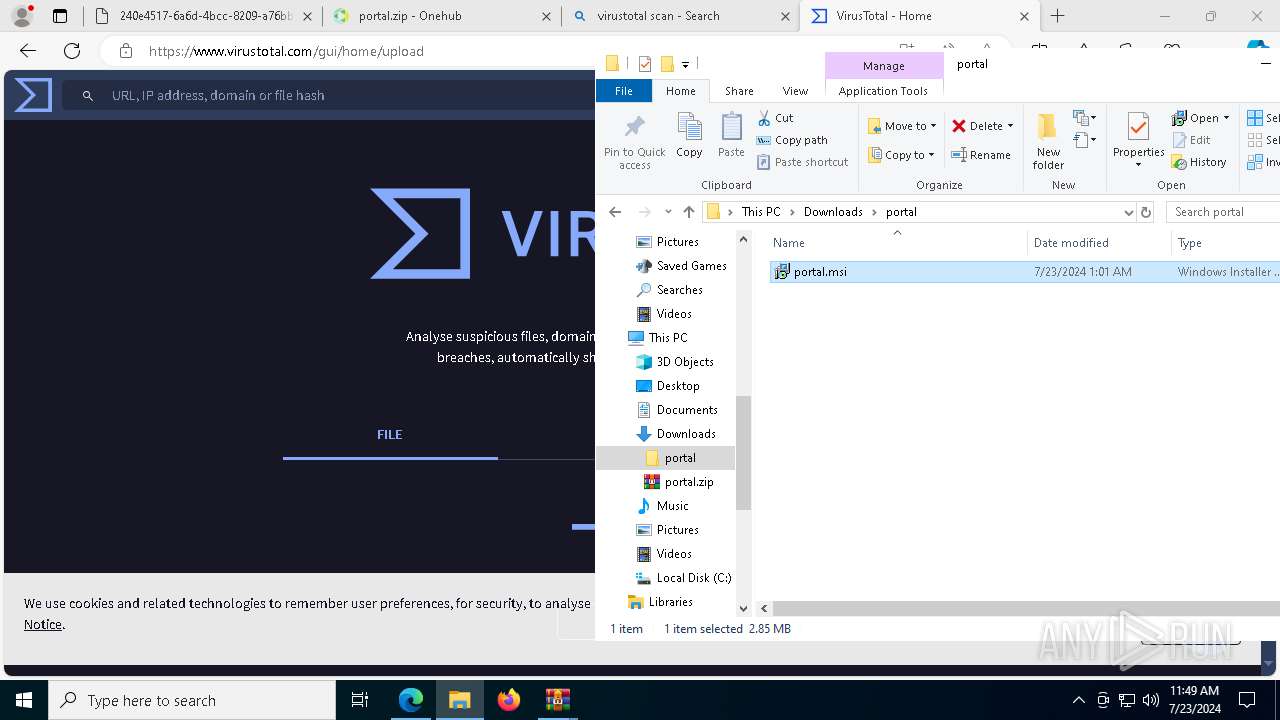
Task: Switch to the Home ribbon tab
Action: pyautogui.click(x=680, y=91)
